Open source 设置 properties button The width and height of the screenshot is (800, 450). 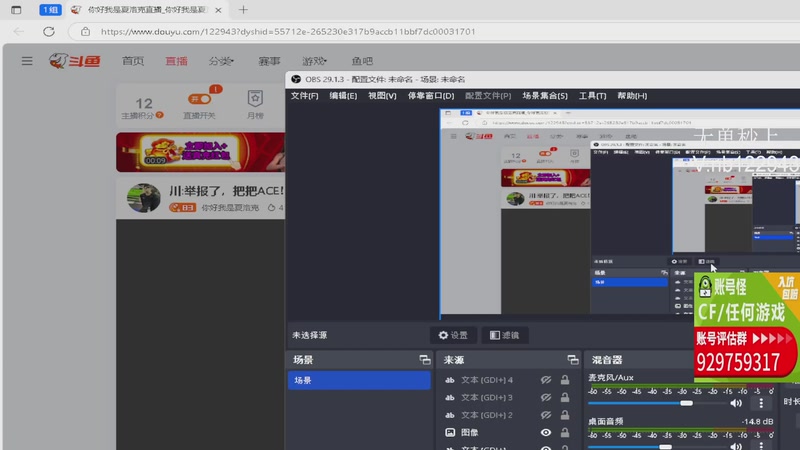[453, 335]
